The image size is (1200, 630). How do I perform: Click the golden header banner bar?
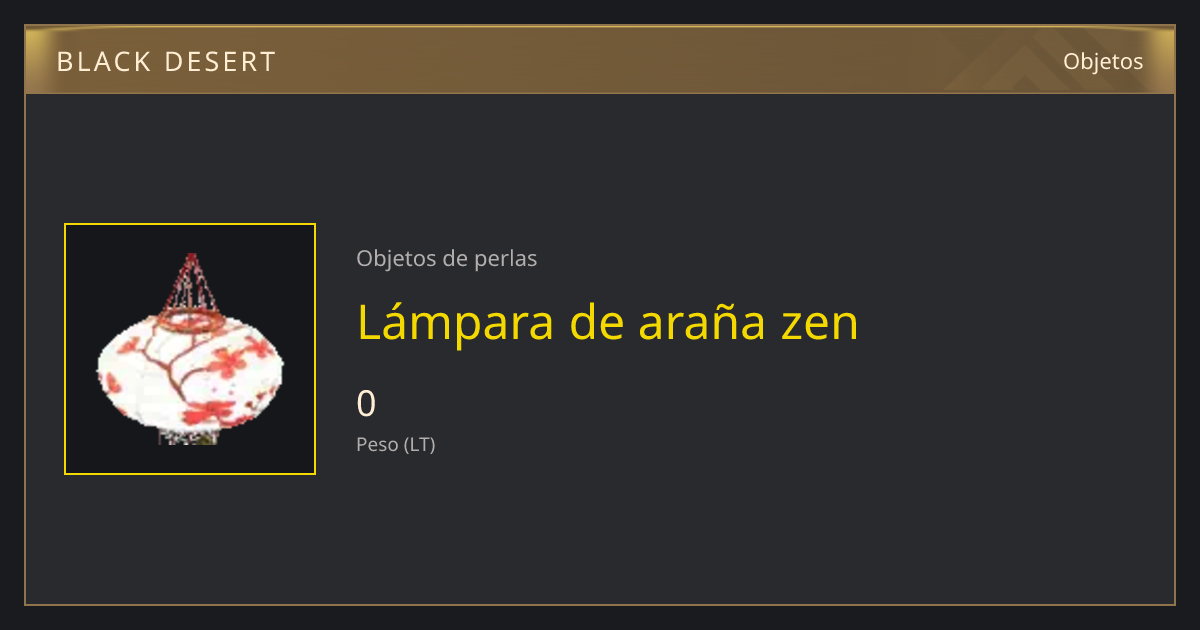pyautogui.click(x=600, y=61)
